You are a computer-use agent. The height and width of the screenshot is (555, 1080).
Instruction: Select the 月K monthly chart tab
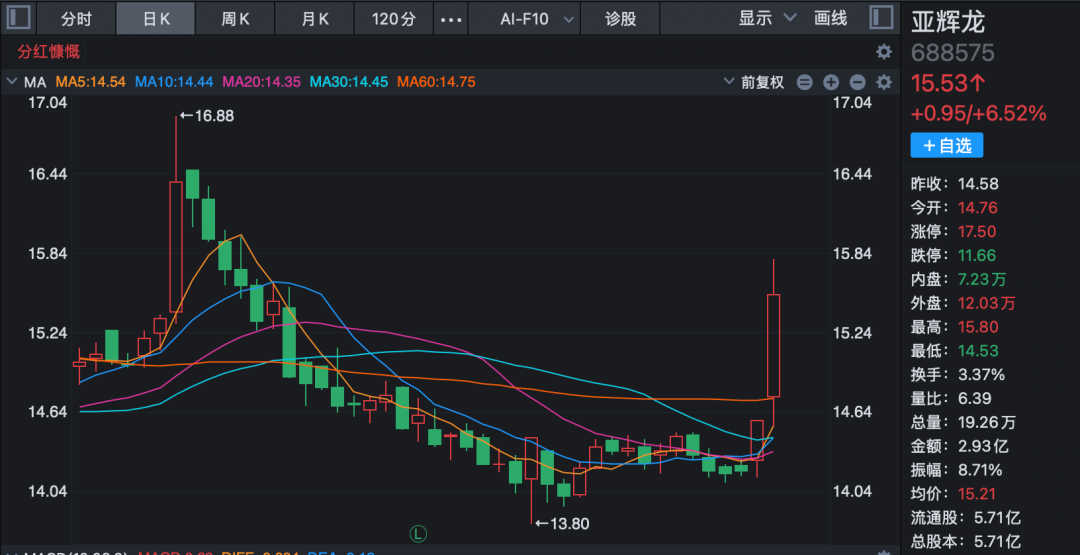pos(315,19)
